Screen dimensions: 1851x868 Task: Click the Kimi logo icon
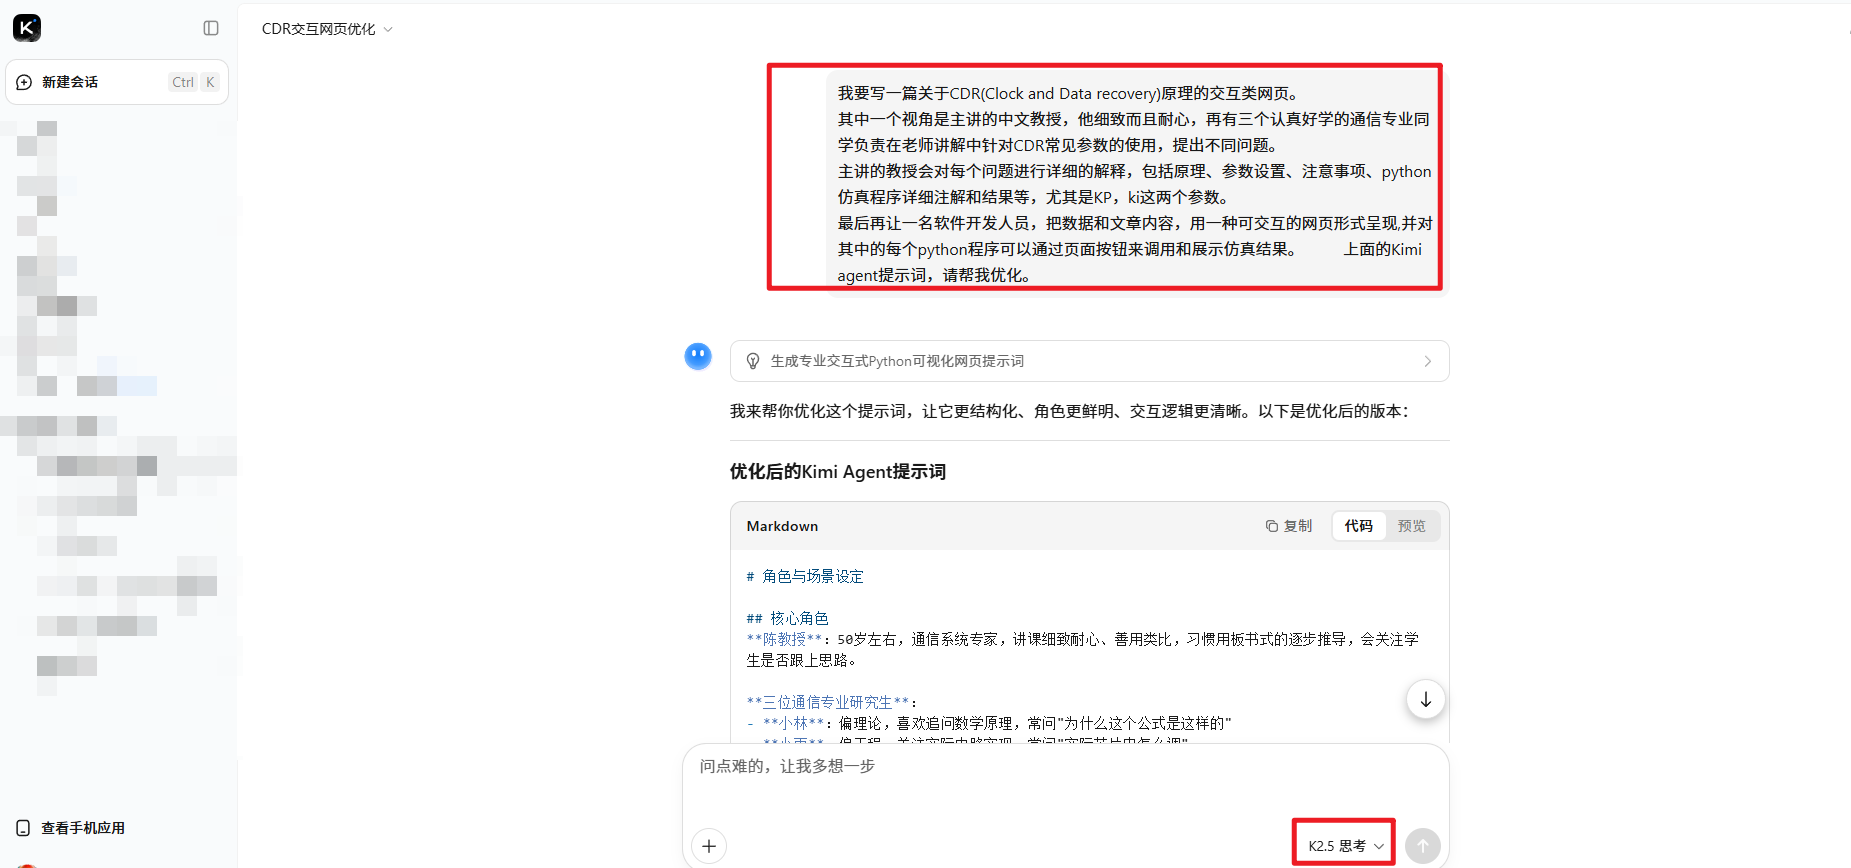[x=27, y=28]
